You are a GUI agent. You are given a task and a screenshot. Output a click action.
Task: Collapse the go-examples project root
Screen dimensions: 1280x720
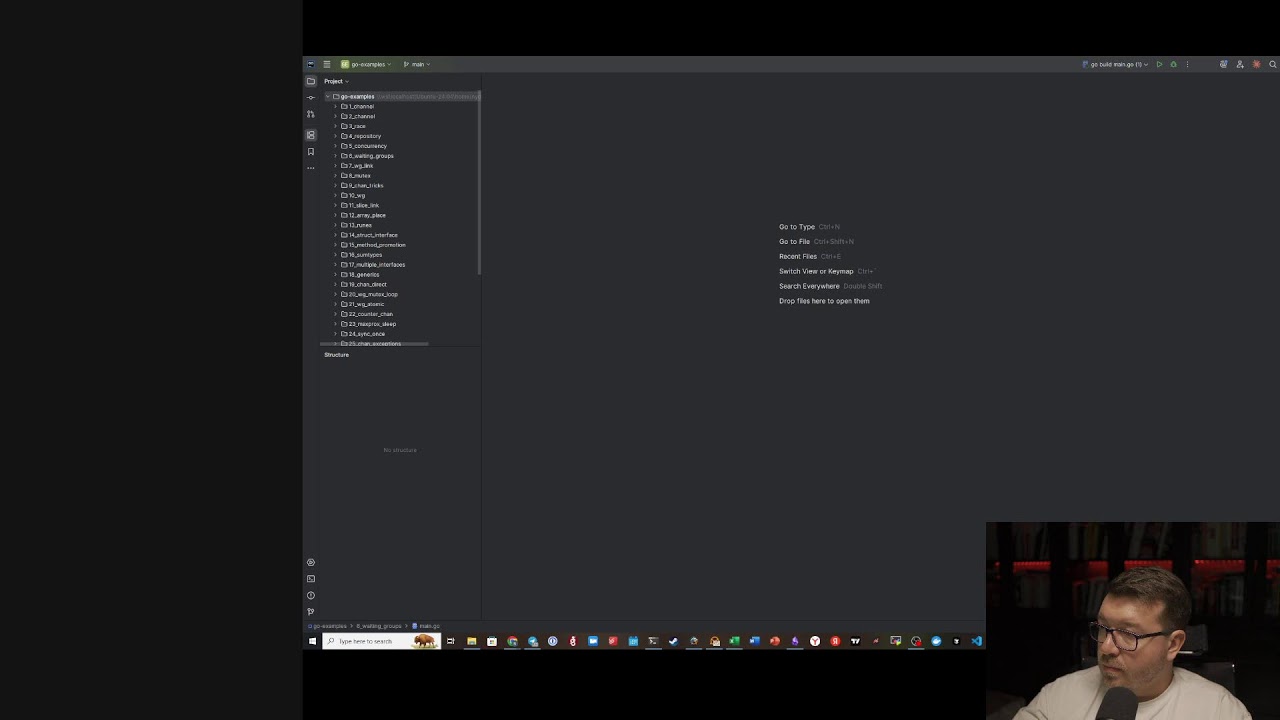pos(327,96)
